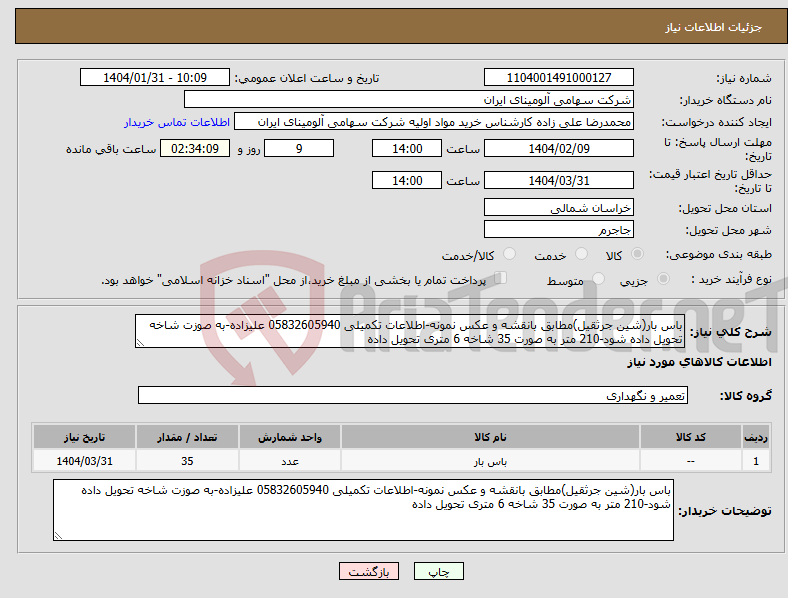Toggle the اسناد خزانه اسلامی payment checkbox
This screenshot has height=598, width=788.
click(x=500, y=277)
